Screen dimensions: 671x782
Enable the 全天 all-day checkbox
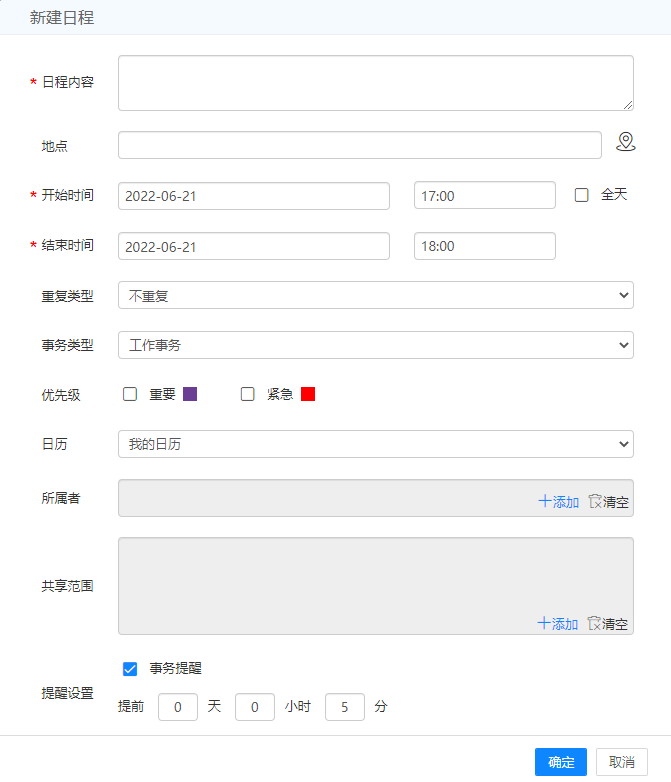point(581,195)
